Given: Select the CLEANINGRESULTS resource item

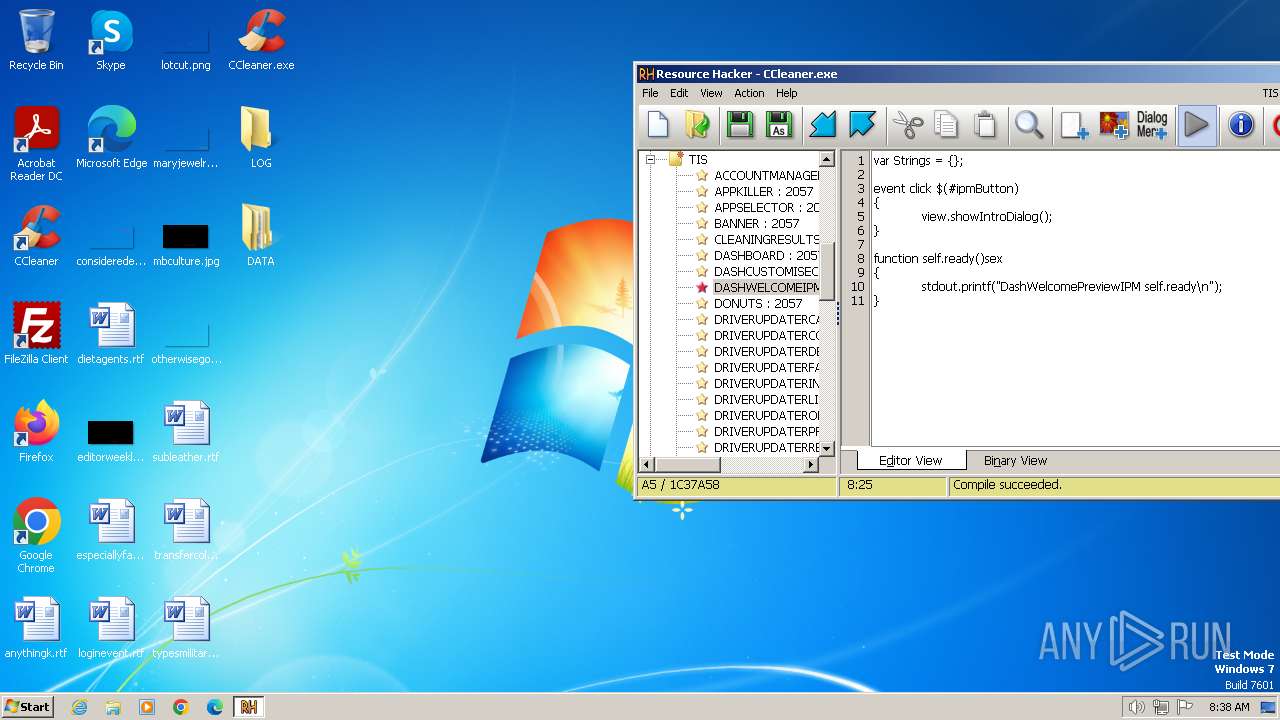Looking at the screenshot, I should click(766, 240).
